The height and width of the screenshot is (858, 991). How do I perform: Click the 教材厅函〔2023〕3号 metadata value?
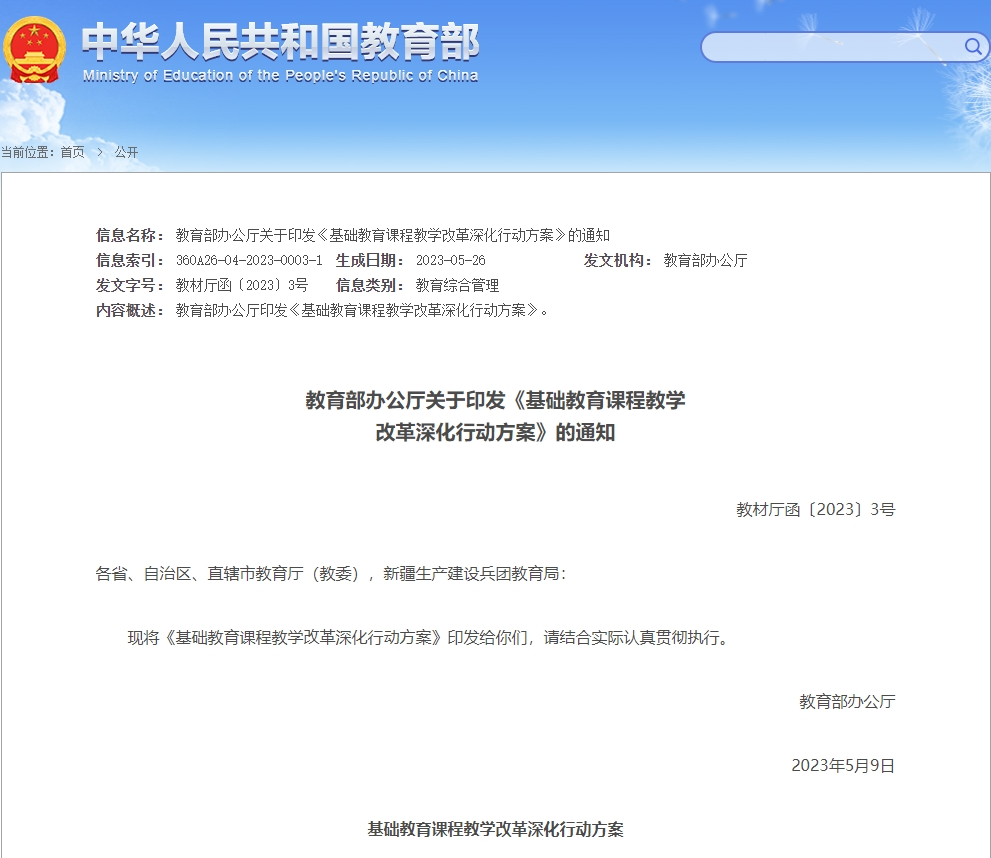pyautogui.click(x=242, y=286)
